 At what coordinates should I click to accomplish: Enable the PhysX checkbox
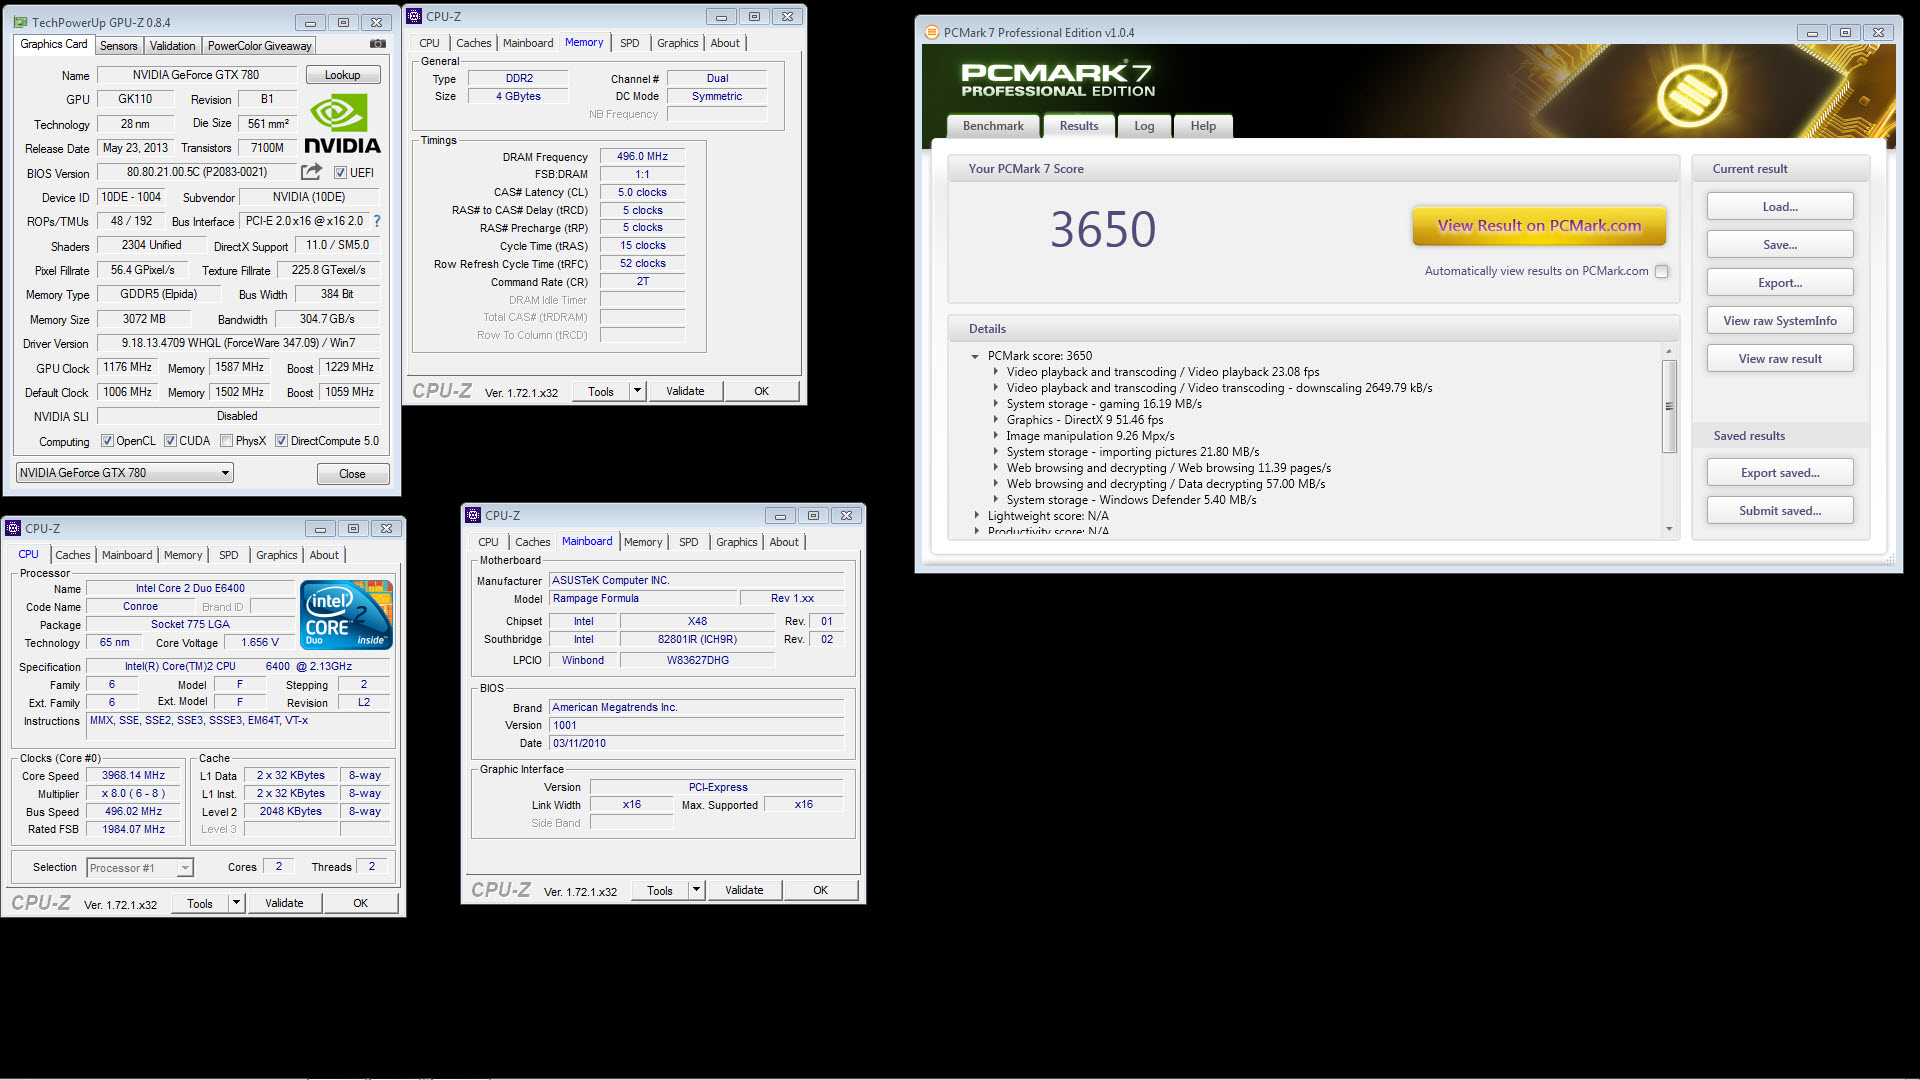click(226, 441)
